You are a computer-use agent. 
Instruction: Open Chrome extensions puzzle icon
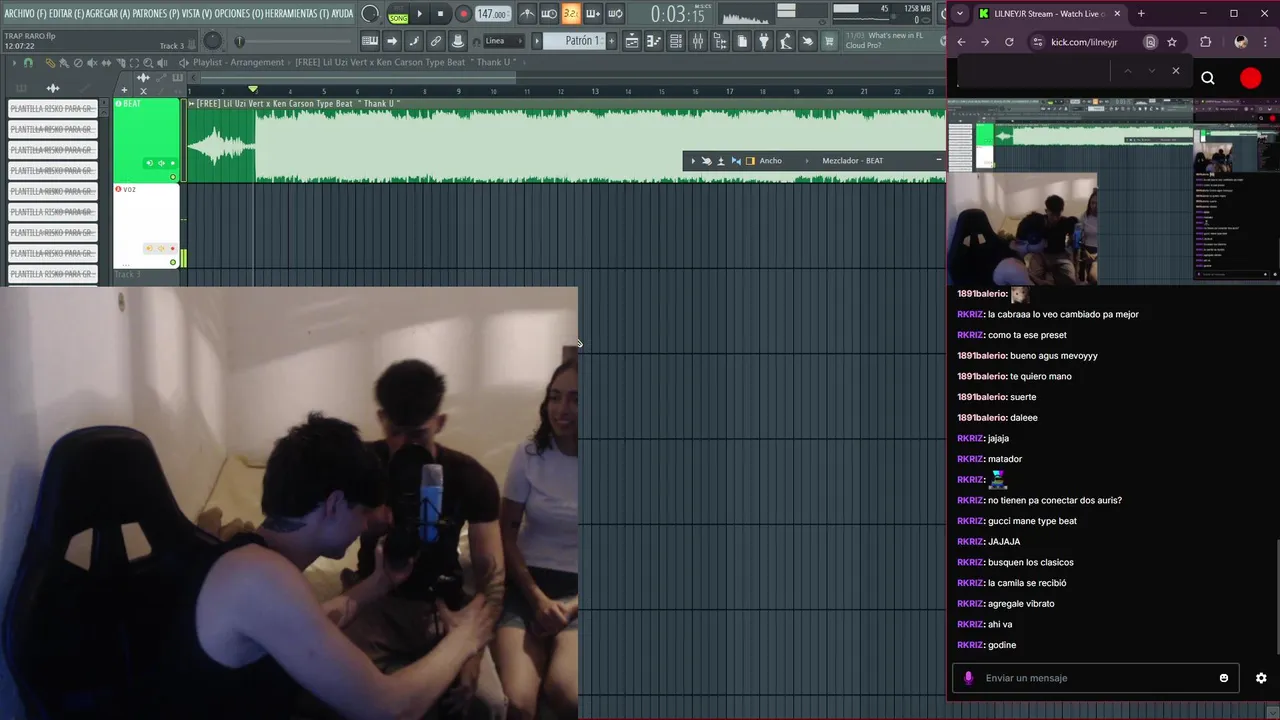click(x=1205, y=42)
